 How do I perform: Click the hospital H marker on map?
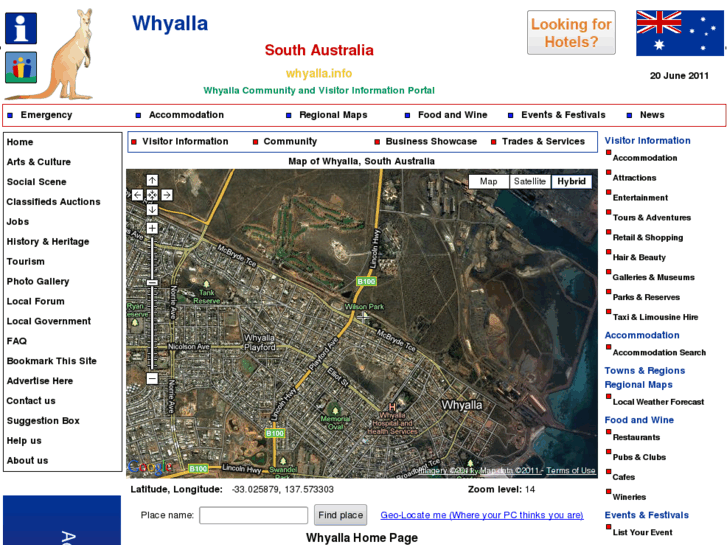(392, 407)
